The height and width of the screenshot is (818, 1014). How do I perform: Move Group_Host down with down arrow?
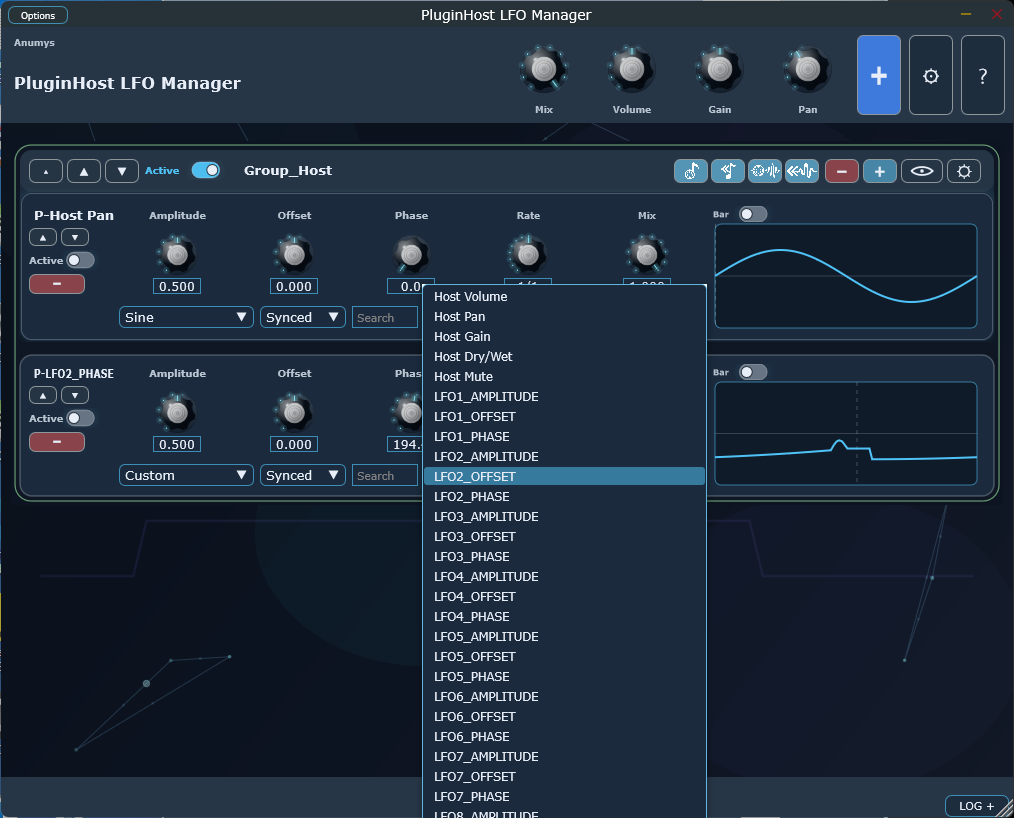click(x=122, y=171)
